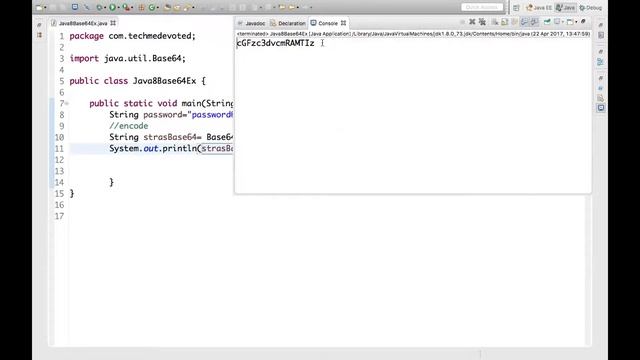Click line number 17 in gutter
Screen dimensions: 640x360
click(x=59, y=216)
